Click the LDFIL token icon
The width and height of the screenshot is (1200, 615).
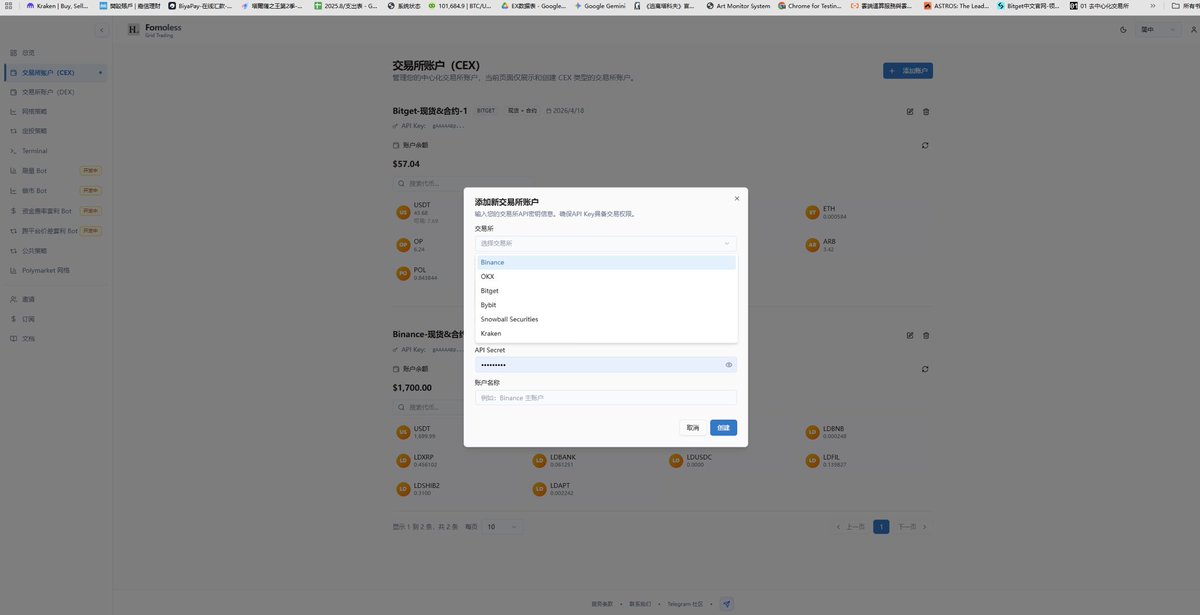(x=812, y=461)
